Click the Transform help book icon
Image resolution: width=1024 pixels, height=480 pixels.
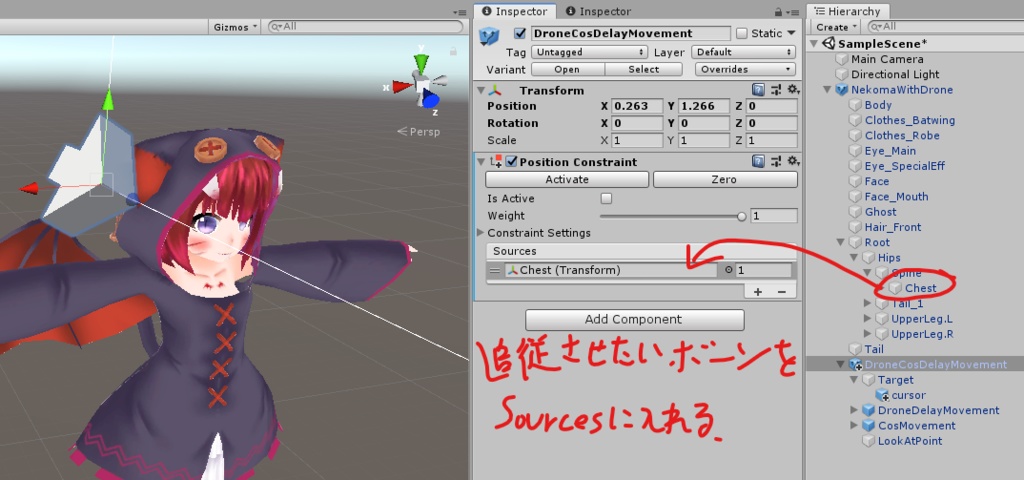coord(758,90)
